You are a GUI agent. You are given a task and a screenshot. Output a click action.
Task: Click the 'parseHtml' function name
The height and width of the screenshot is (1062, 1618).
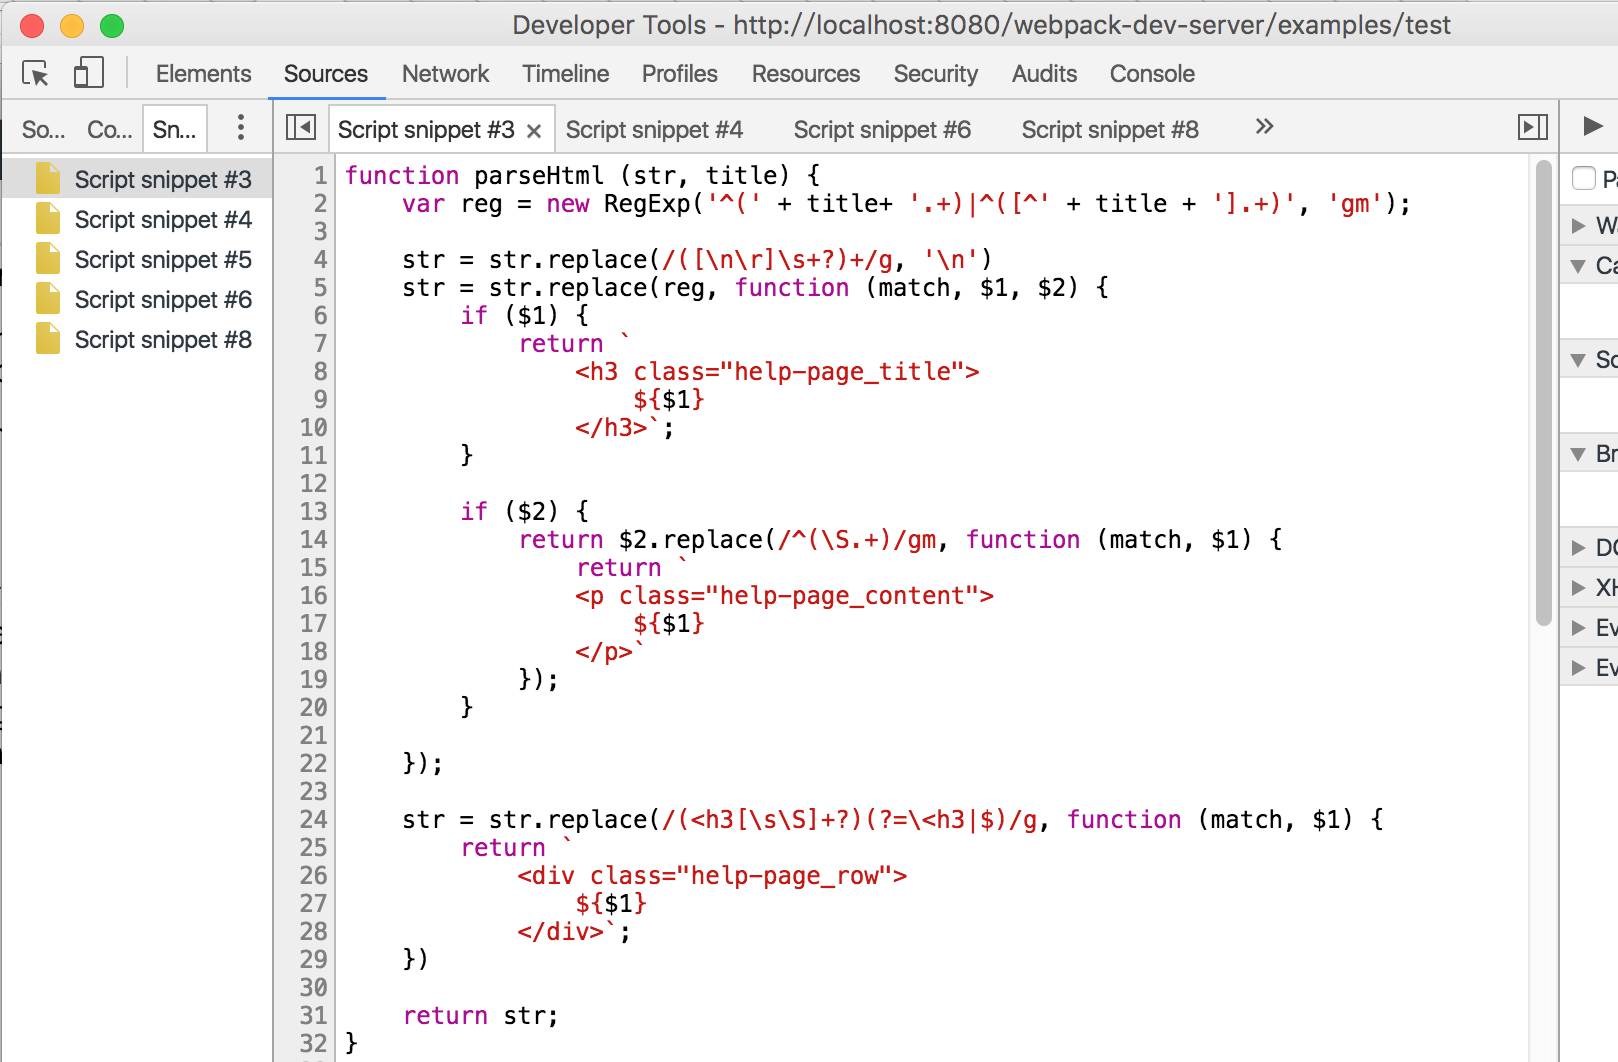pos(539,176)
